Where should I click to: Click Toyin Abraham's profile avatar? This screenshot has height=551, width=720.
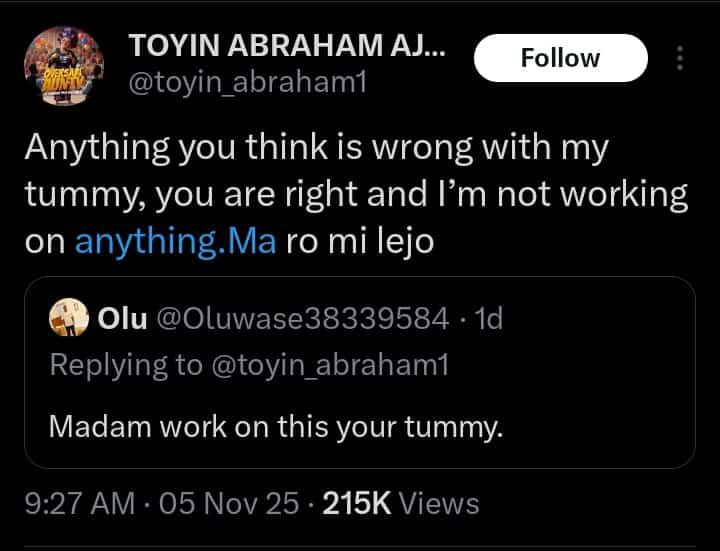tap(66, 66)
